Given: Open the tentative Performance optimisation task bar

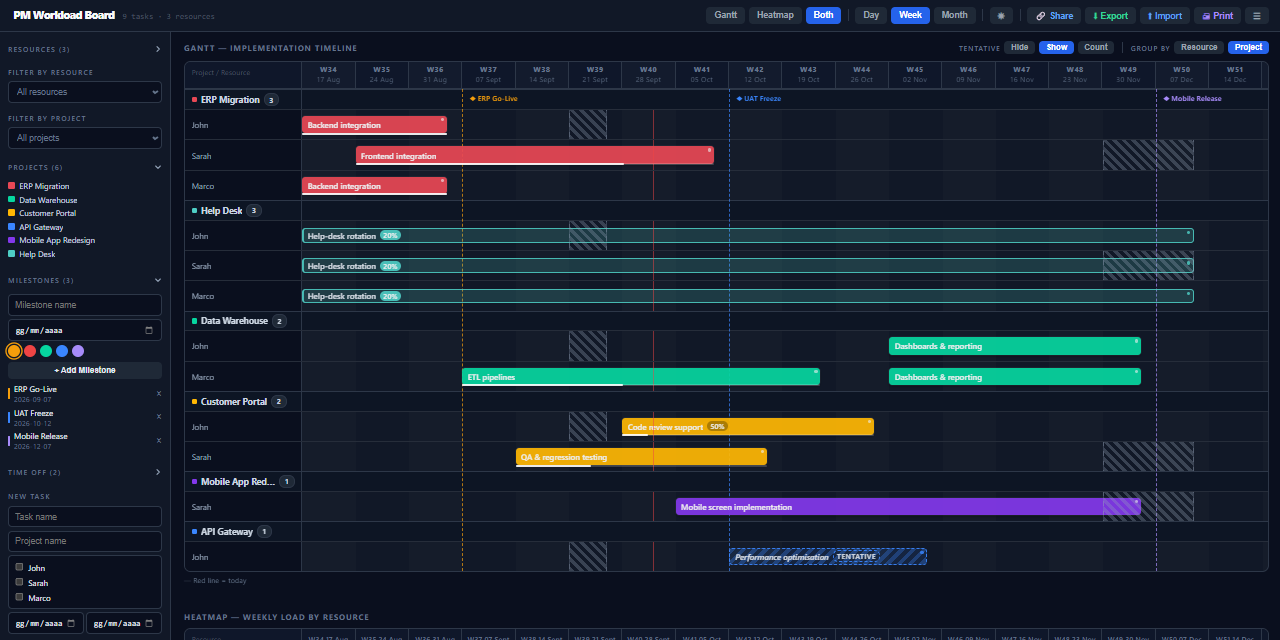Looking at the screenshot, I should click(x=828, y=557).
